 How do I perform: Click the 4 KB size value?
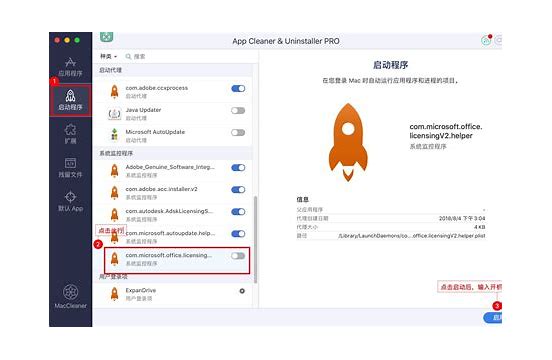click(479, 227)
